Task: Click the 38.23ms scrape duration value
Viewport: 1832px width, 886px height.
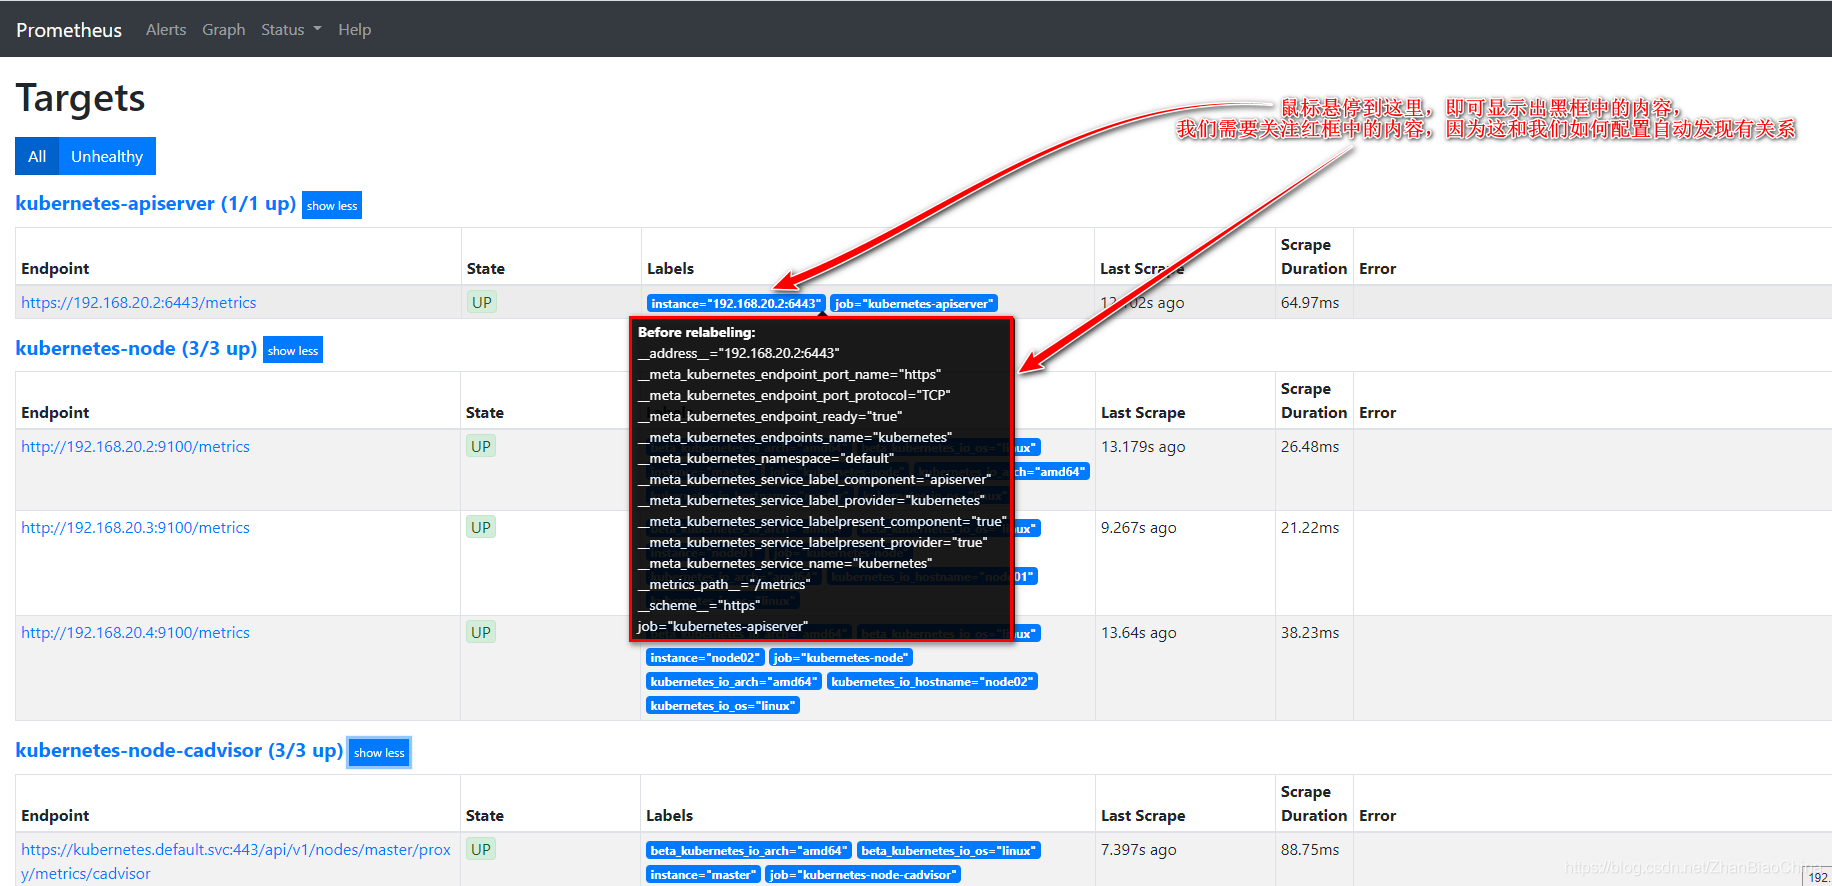Action: (x=1310, y=632)
